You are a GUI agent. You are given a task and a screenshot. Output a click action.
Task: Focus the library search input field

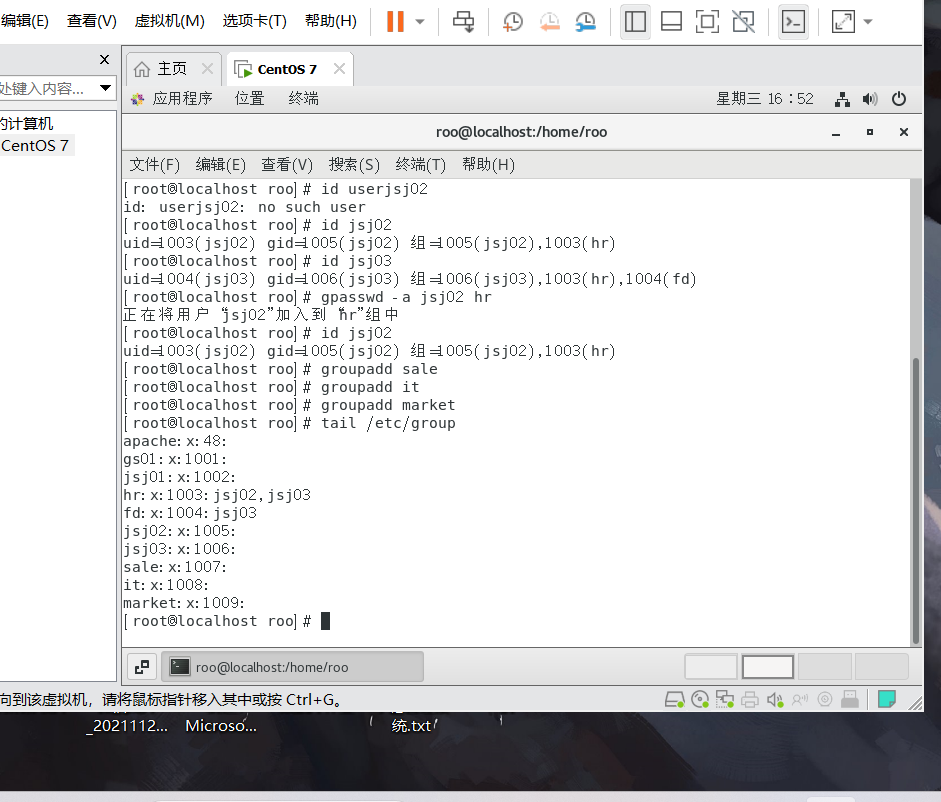coord(47,88)
